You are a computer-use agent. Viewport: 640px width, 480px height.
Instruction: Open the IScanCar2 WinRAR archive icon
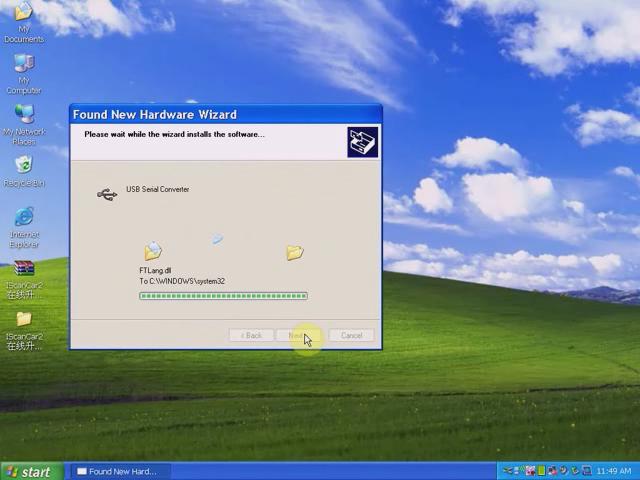click(24, 279)
